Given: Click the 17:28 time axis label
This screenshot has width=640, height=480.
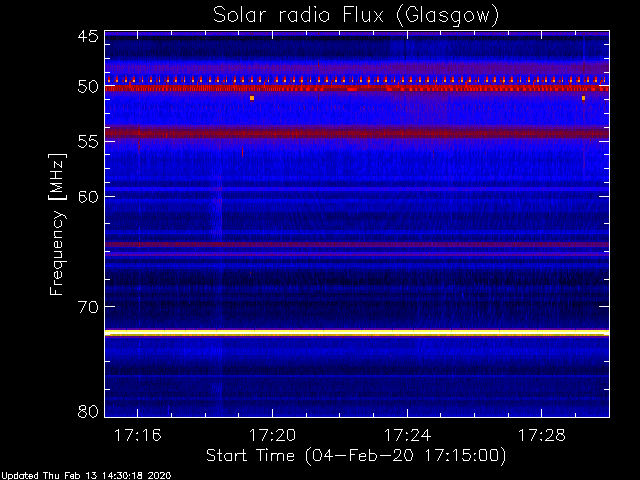Looking at the screenshot, I should tap(542, 435).
